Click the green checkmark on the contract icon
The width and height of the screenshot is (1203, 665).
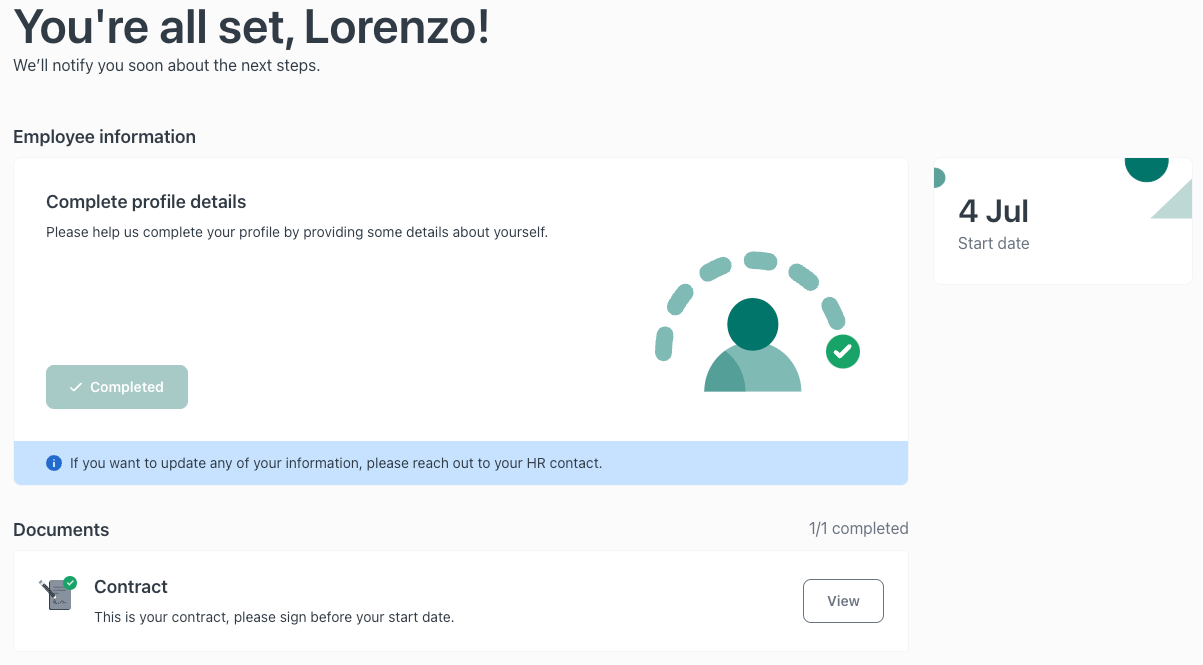click(70, 581)
